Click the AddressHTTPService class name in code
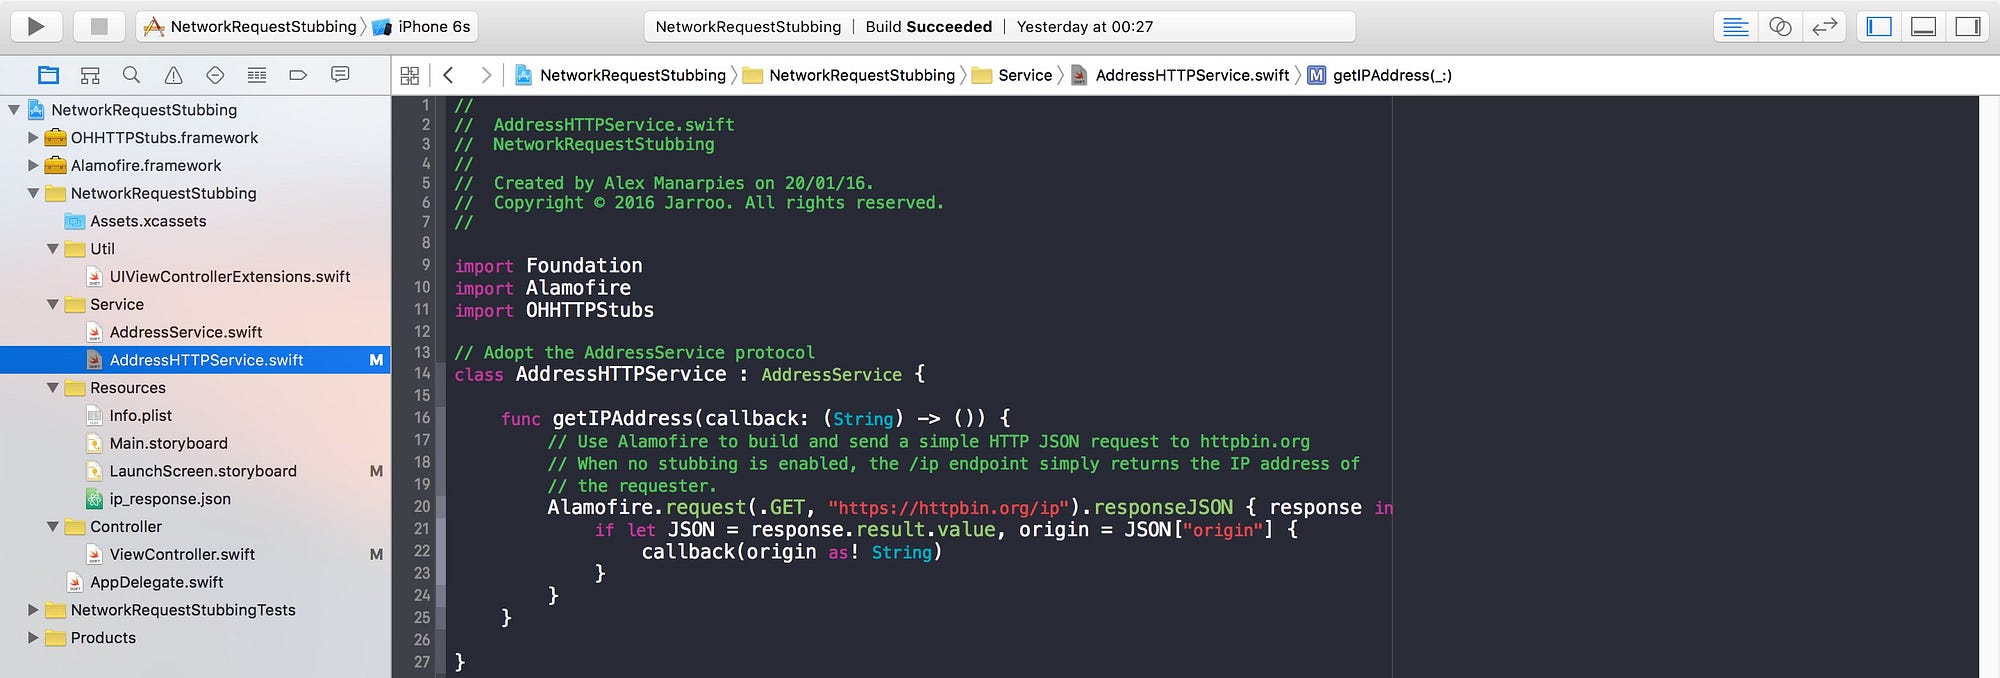The width and height of the screenshot is (2000, 678). coord(621,374)
